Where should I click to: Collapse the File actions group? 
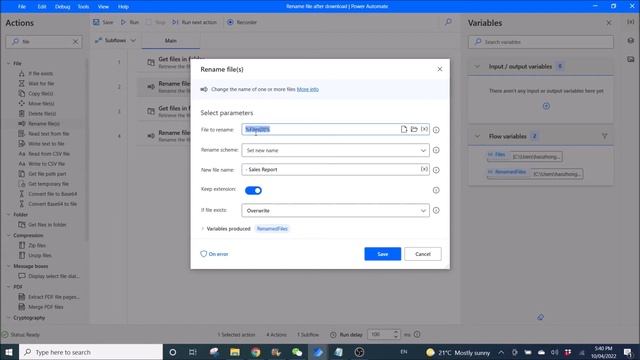[x=9, y=63]
